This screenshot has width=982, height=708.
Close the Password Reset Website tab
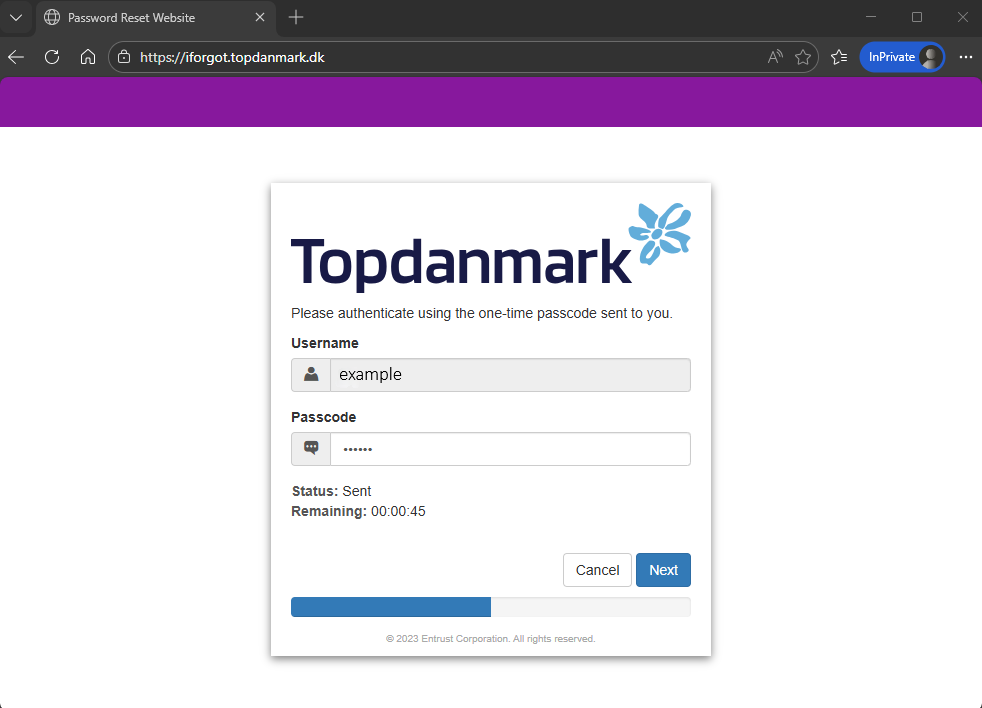tap(260, 18)
